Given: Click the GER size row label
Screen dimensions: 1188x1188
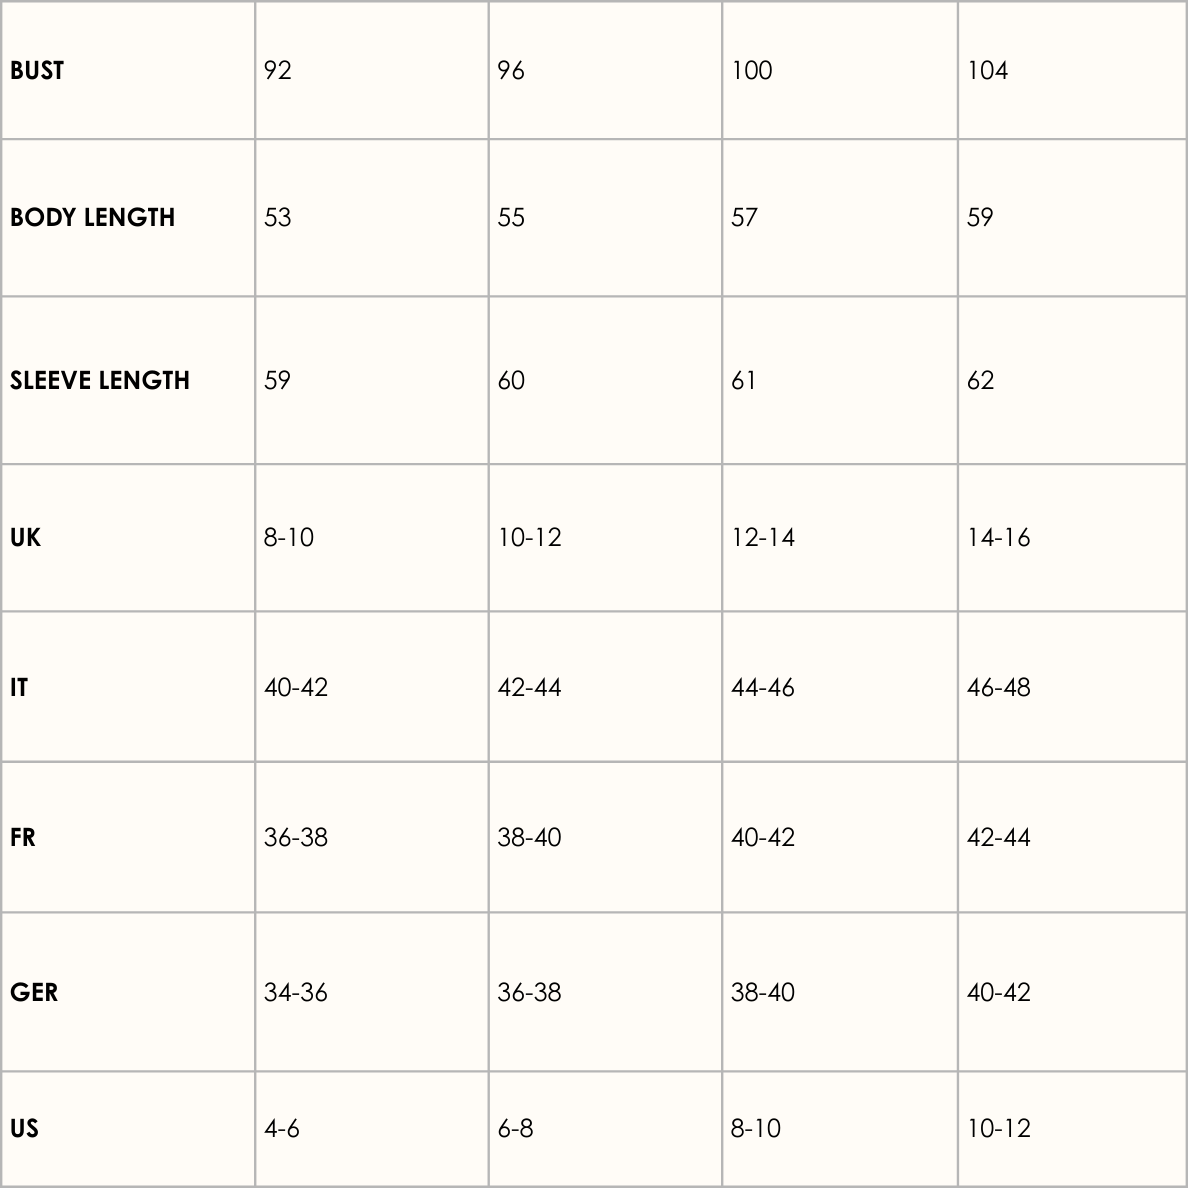Looking at the screenshot, I should click(x=34, y=992).
